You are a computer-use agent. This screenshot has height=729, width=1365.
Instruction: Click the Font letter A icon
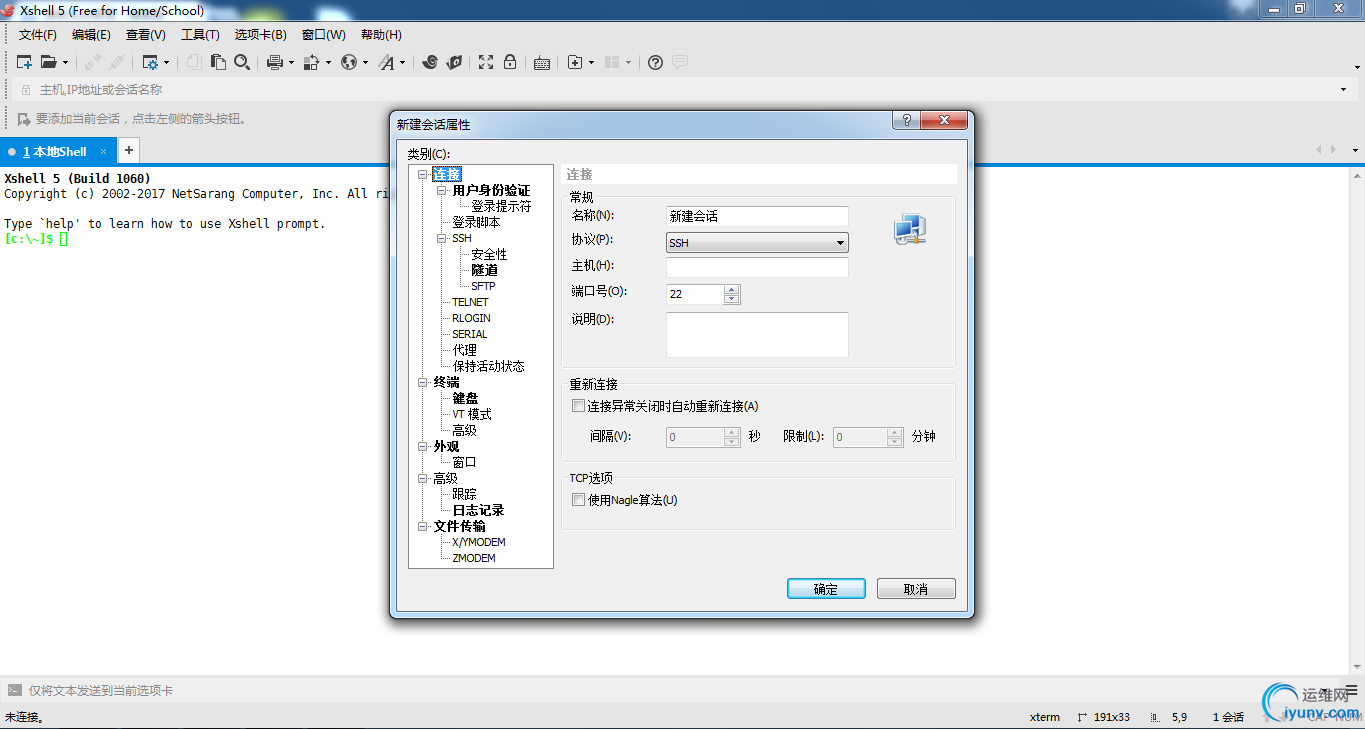point(387,62)
